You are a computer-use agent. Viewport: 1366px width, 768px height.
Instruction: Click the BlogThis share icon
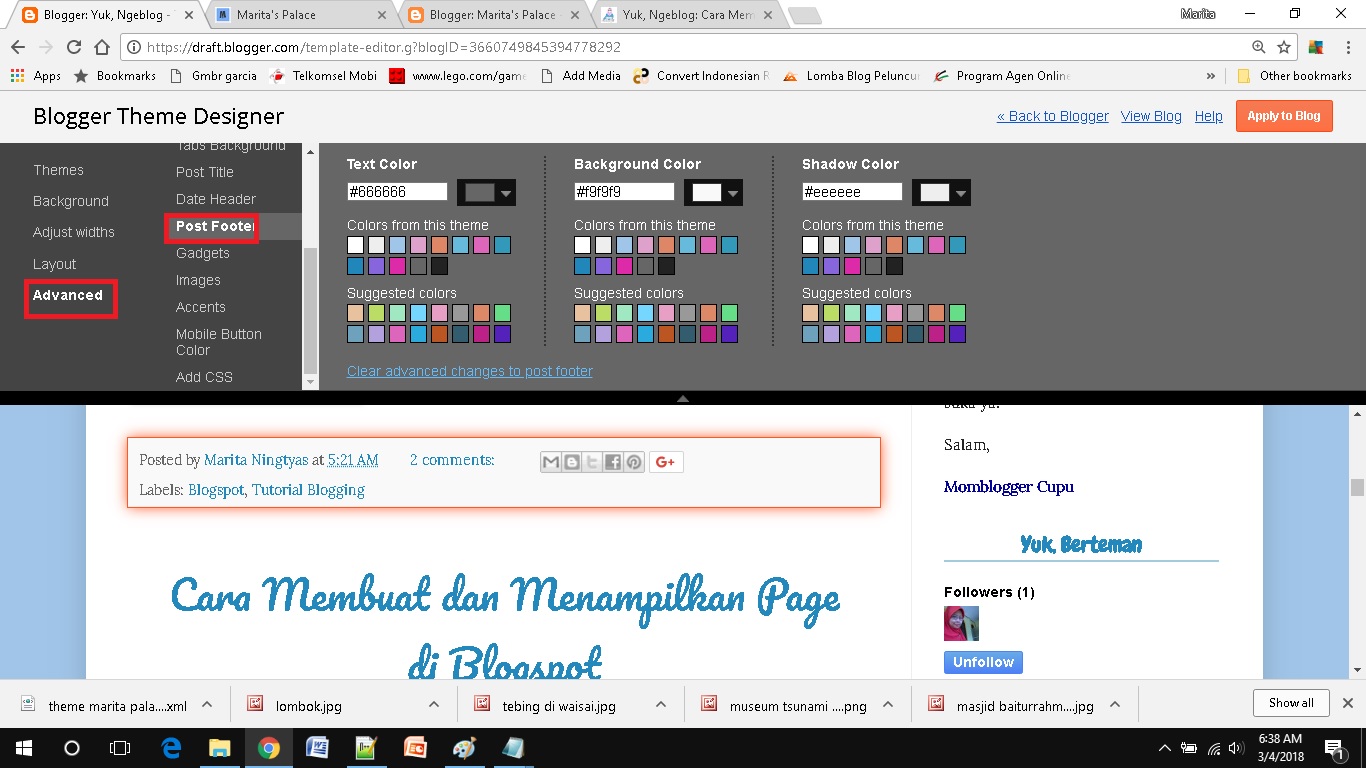tap(572, 462)
